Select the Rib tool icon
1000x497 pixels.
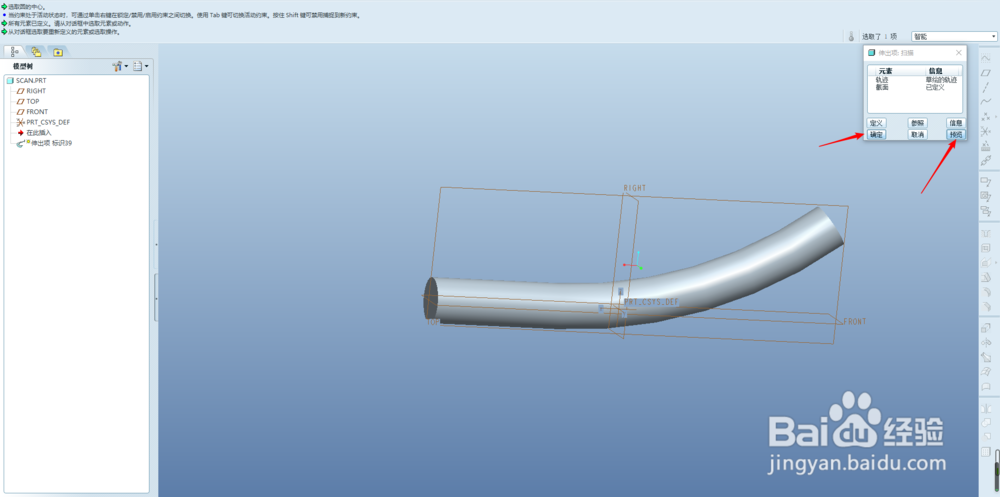985,263
